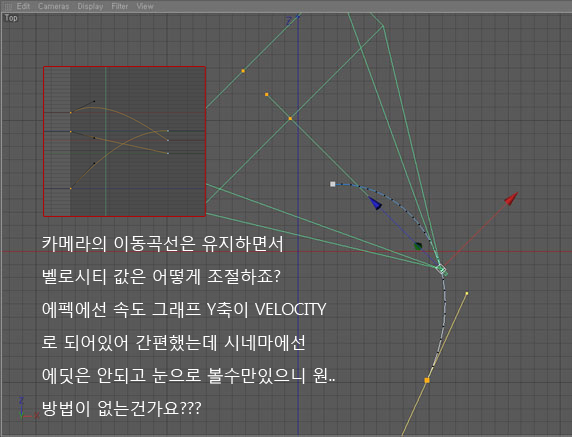Select the orange spline point on yellow tangent line
Screen dimensions: 572x437
click(427, 380)
